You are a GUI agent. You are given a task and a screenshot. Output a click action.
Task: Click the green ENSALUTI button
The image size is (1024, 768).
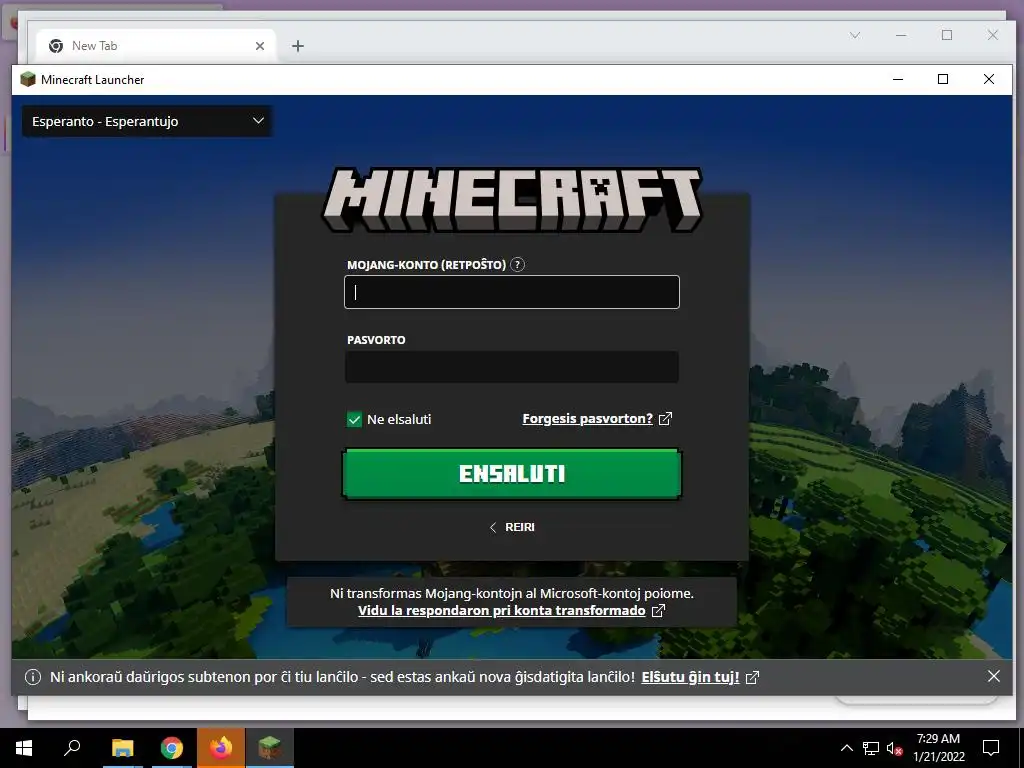click(511, 473)
